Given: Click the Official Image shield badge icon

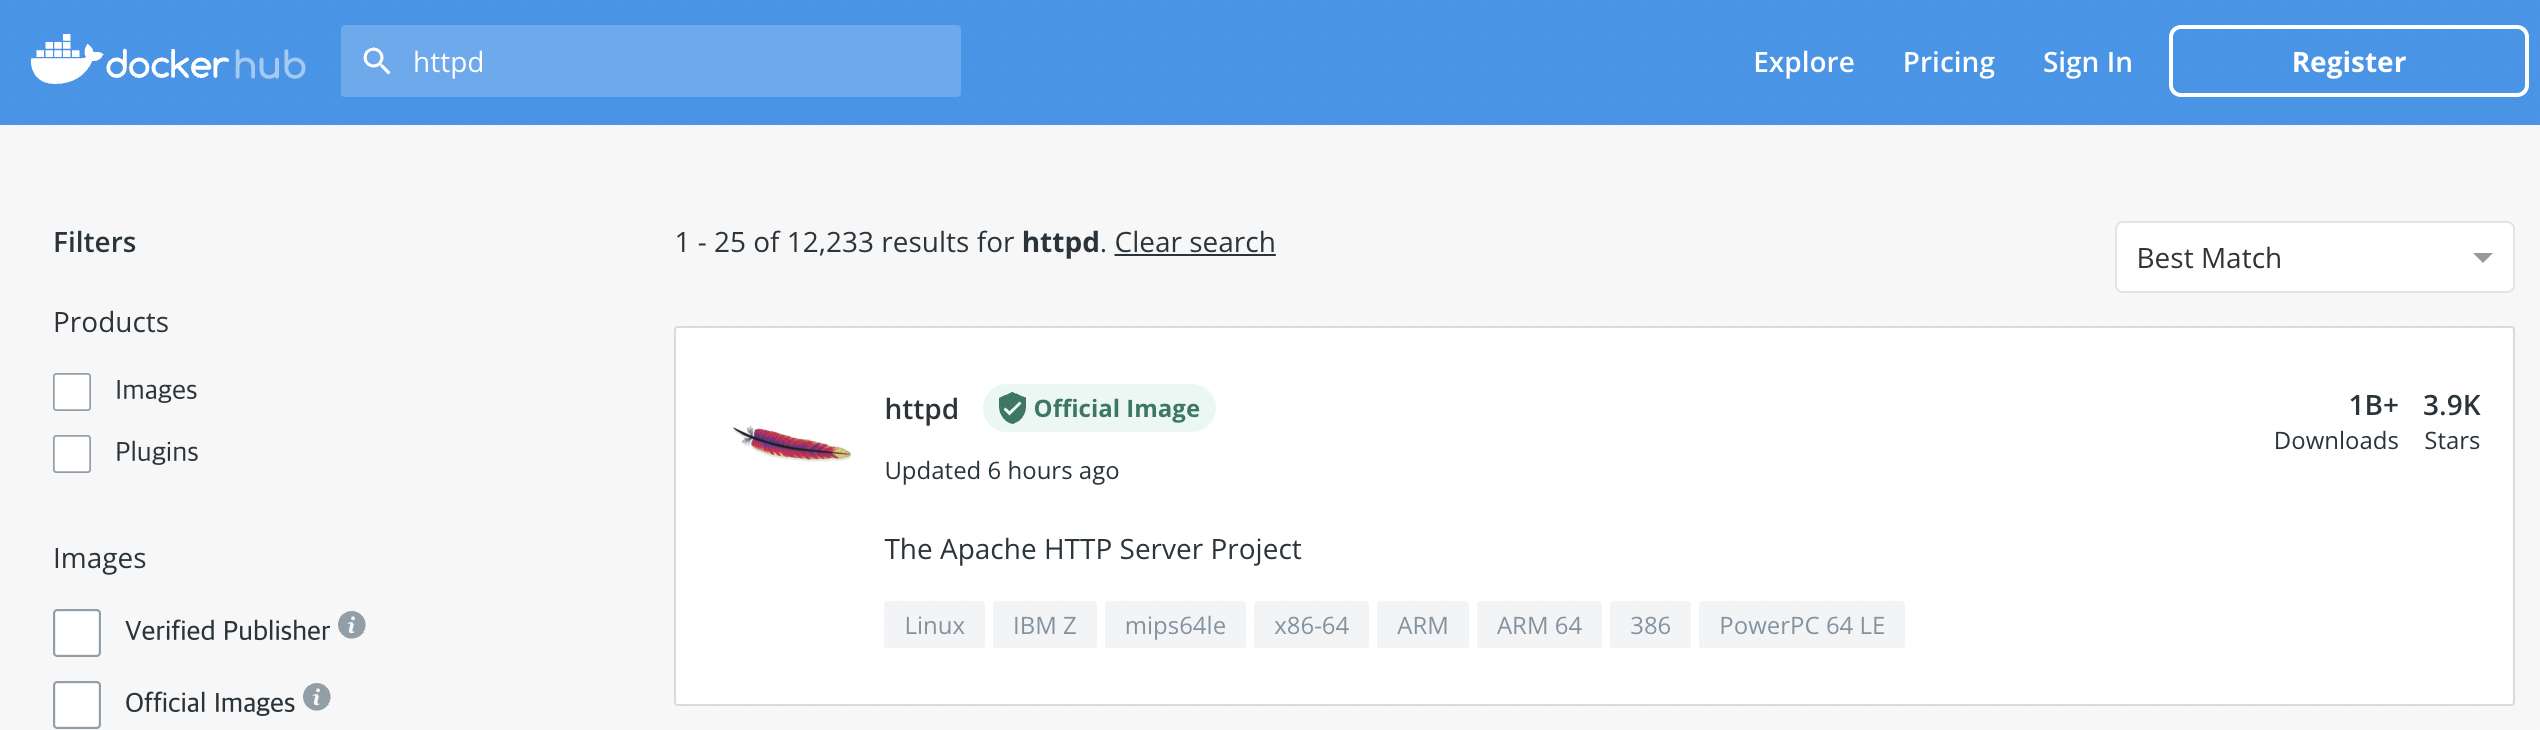Looking at the screenshot, I should (1012, 408).
